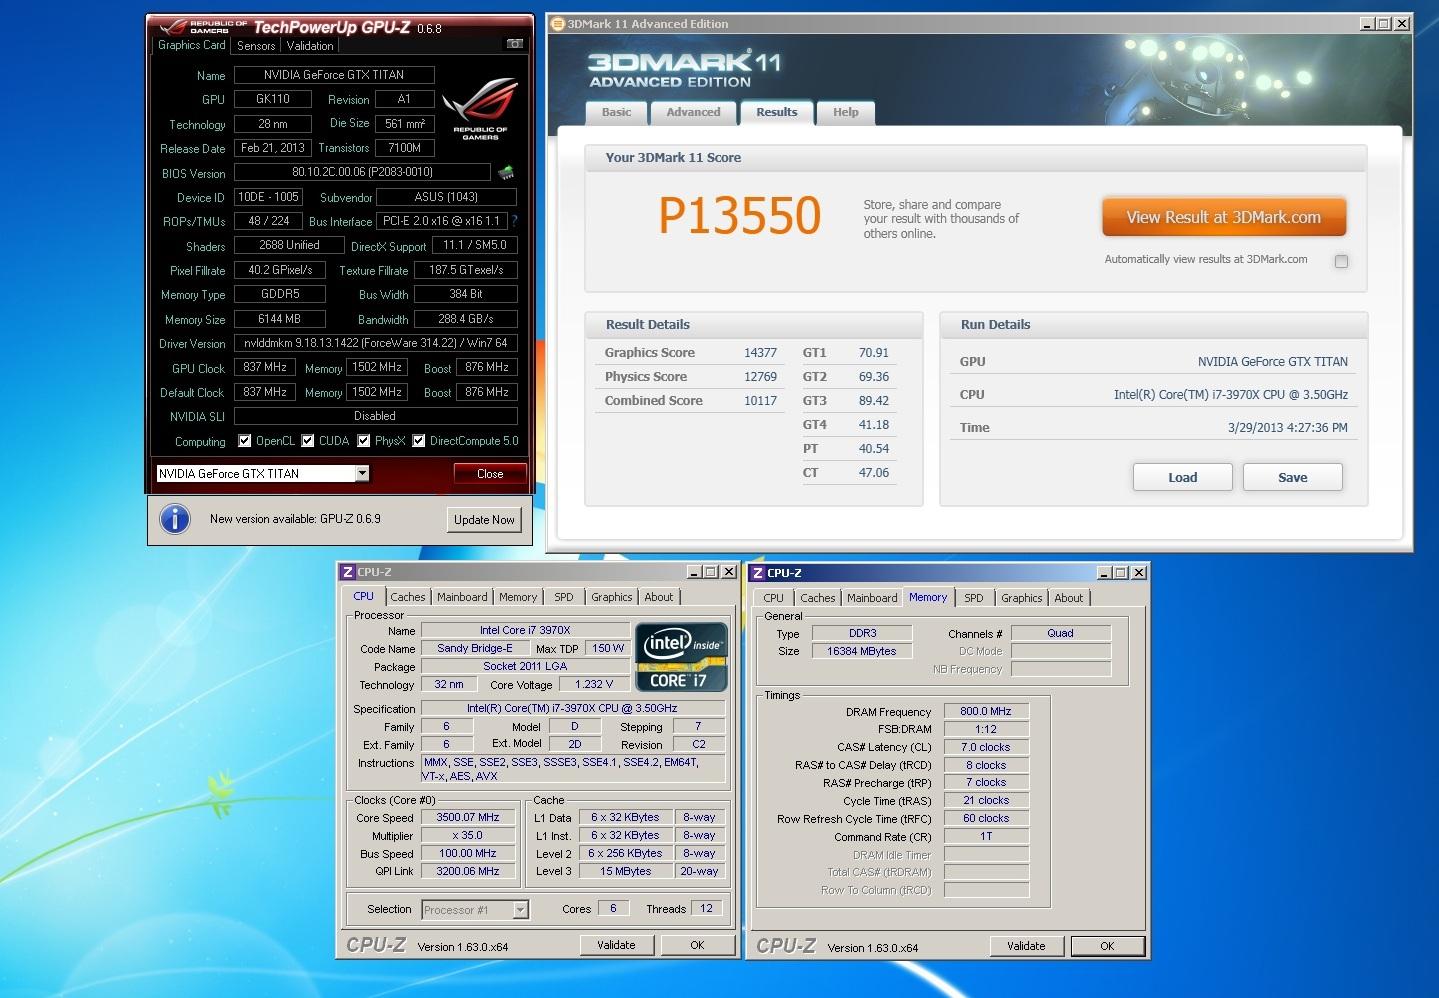Click the Memory Size 16384 MBytes value
Image resolution: width=1439 pixels, height=998 pixels.
coord(862,651)
